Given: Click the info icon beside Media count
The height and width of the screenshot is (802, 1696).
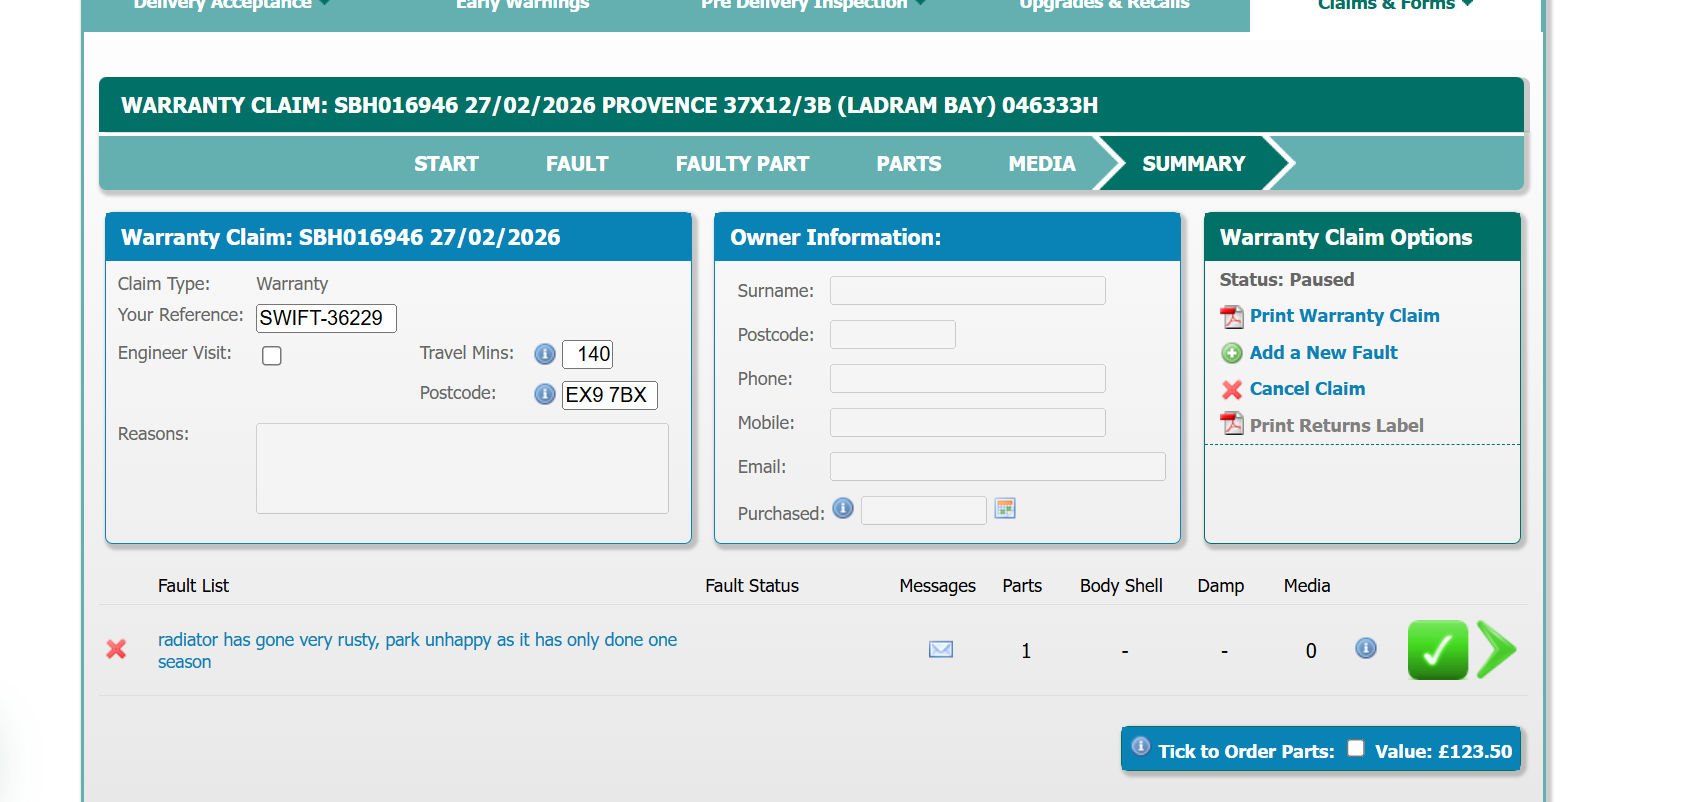Looking at the screenshot, I should point(1365,649).
